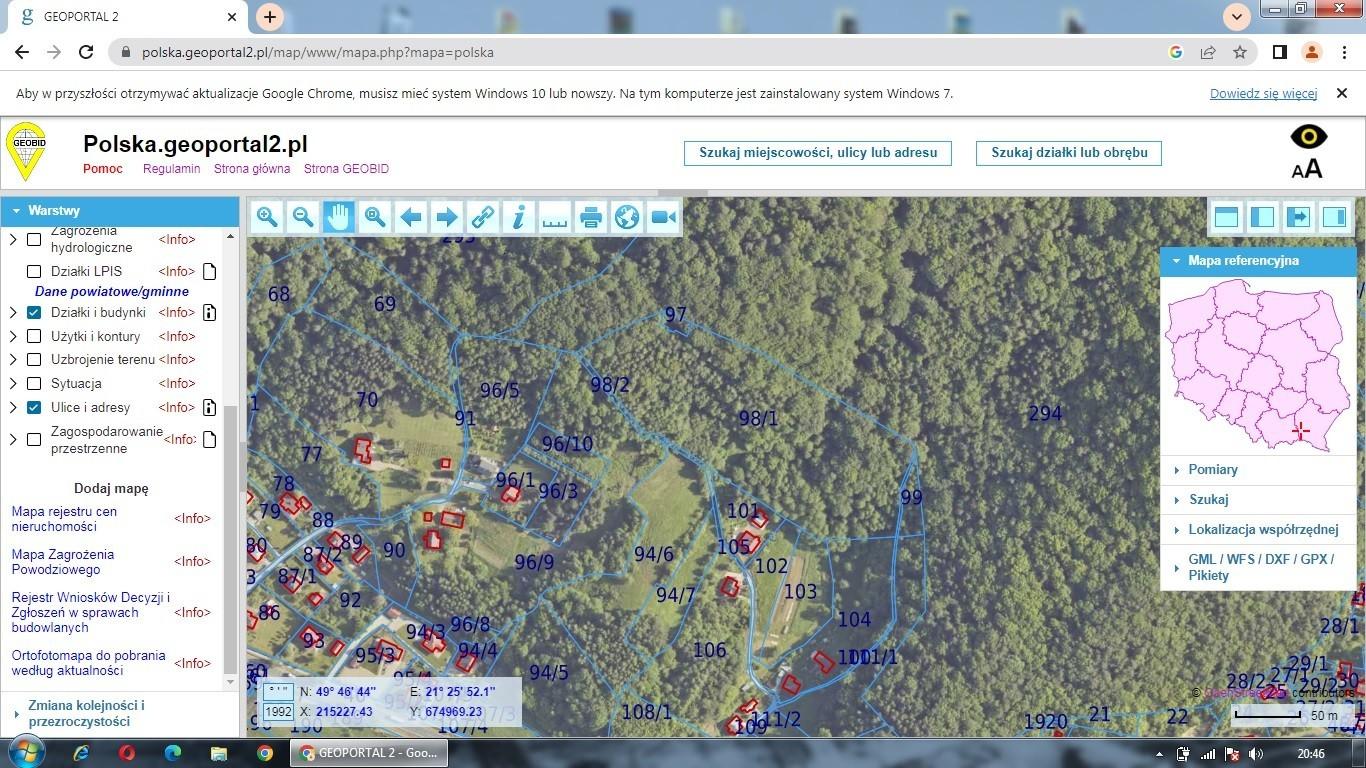Switch coordinate format to degrees-minutes-seconds

[278, 691]
